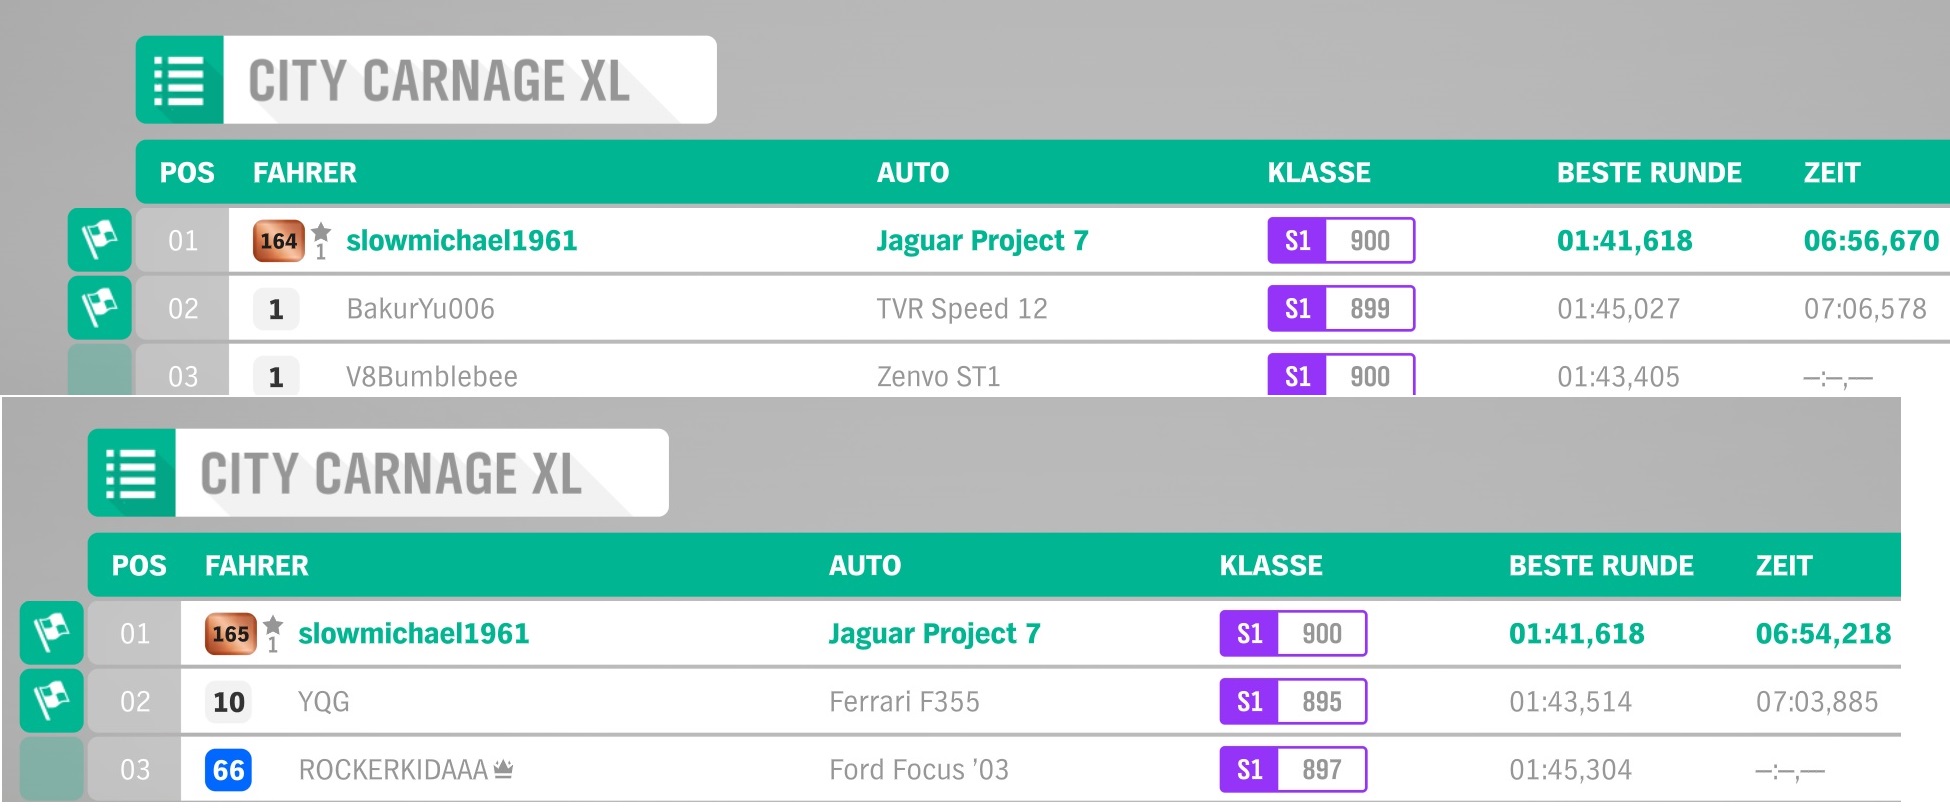Click the crown icon next to ROCKERKIDAAA
Screen dimensions: 1950x808
503,768
